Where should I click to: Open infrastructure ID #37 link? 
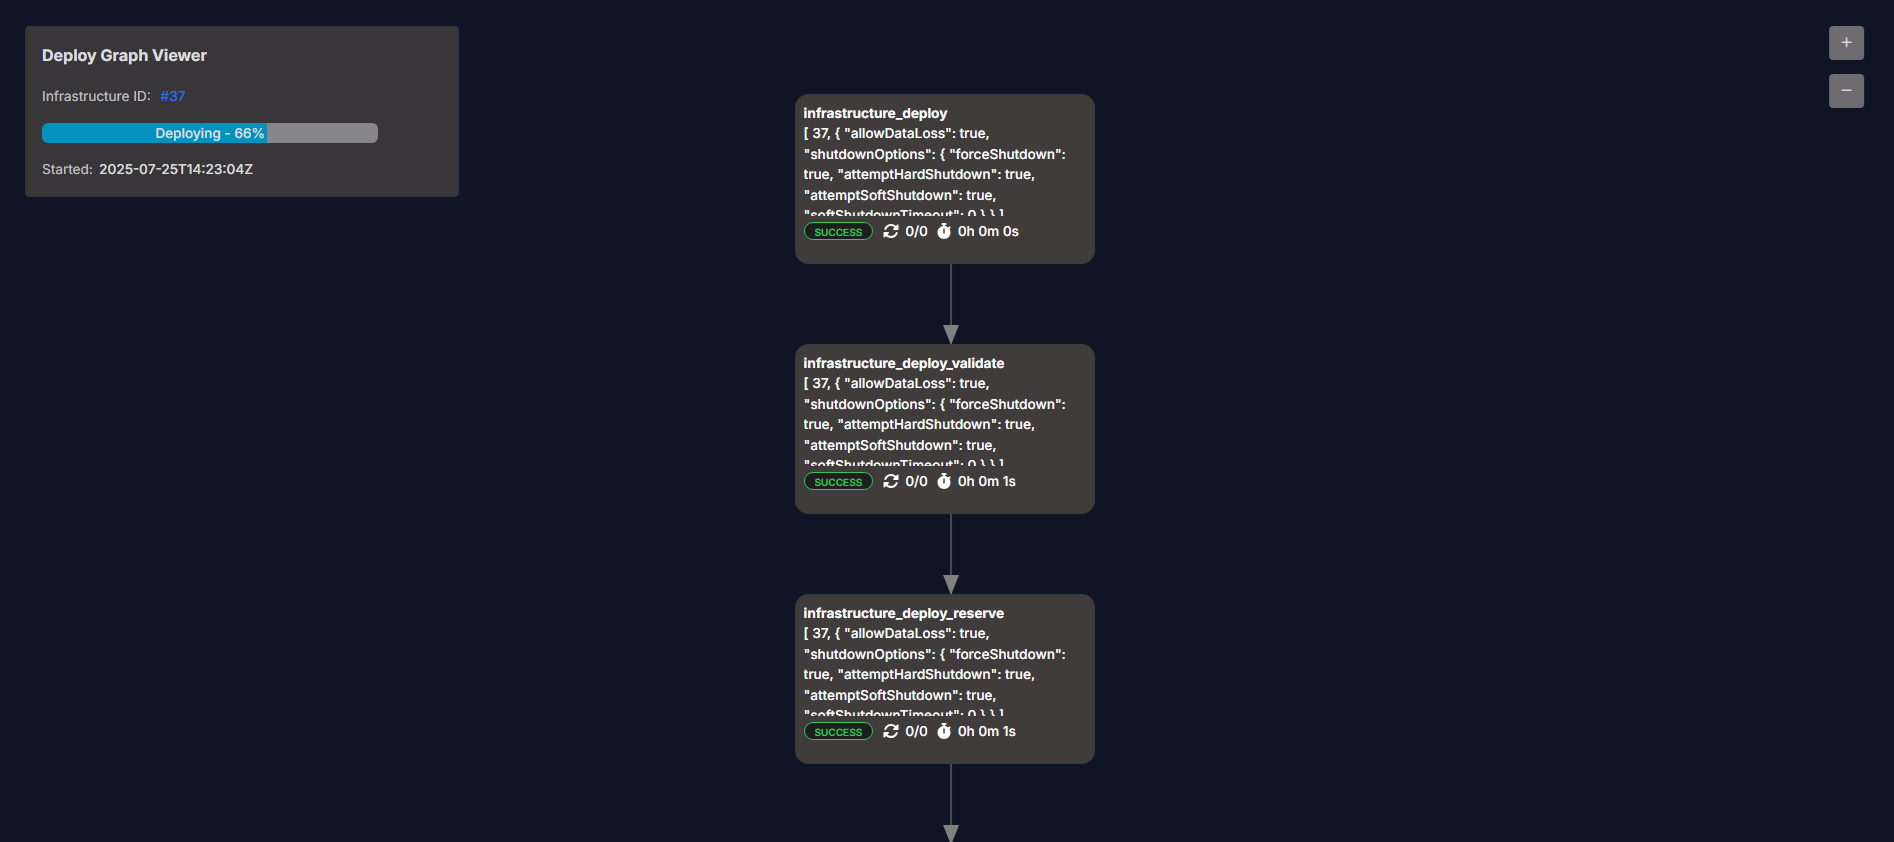pos(172,96)
